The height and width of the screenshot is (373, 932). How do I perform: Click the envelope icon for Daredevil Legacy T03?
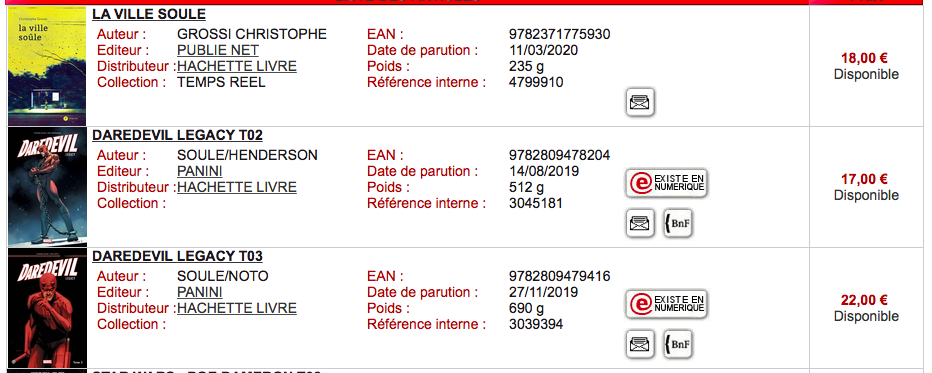point(640,344)
